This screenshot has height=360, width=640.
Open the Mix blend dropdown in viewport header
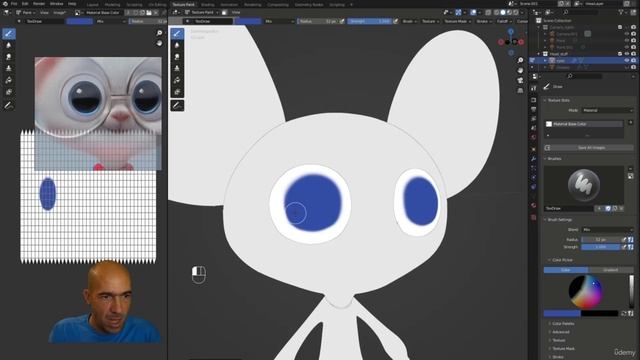tap(279, 21)
